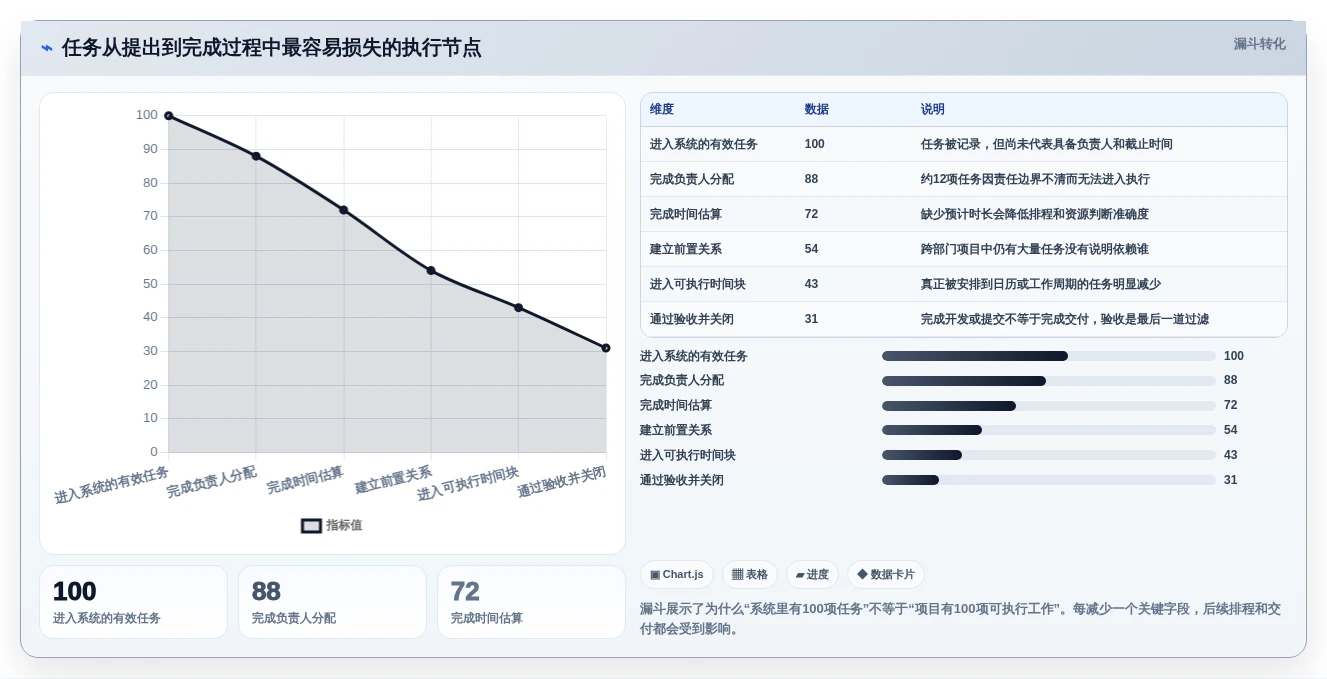Image resolution: width=1327 pixels, height=679 pixels.
Task: Click progress bar for 完成负责人分配
Action: 1049,381
